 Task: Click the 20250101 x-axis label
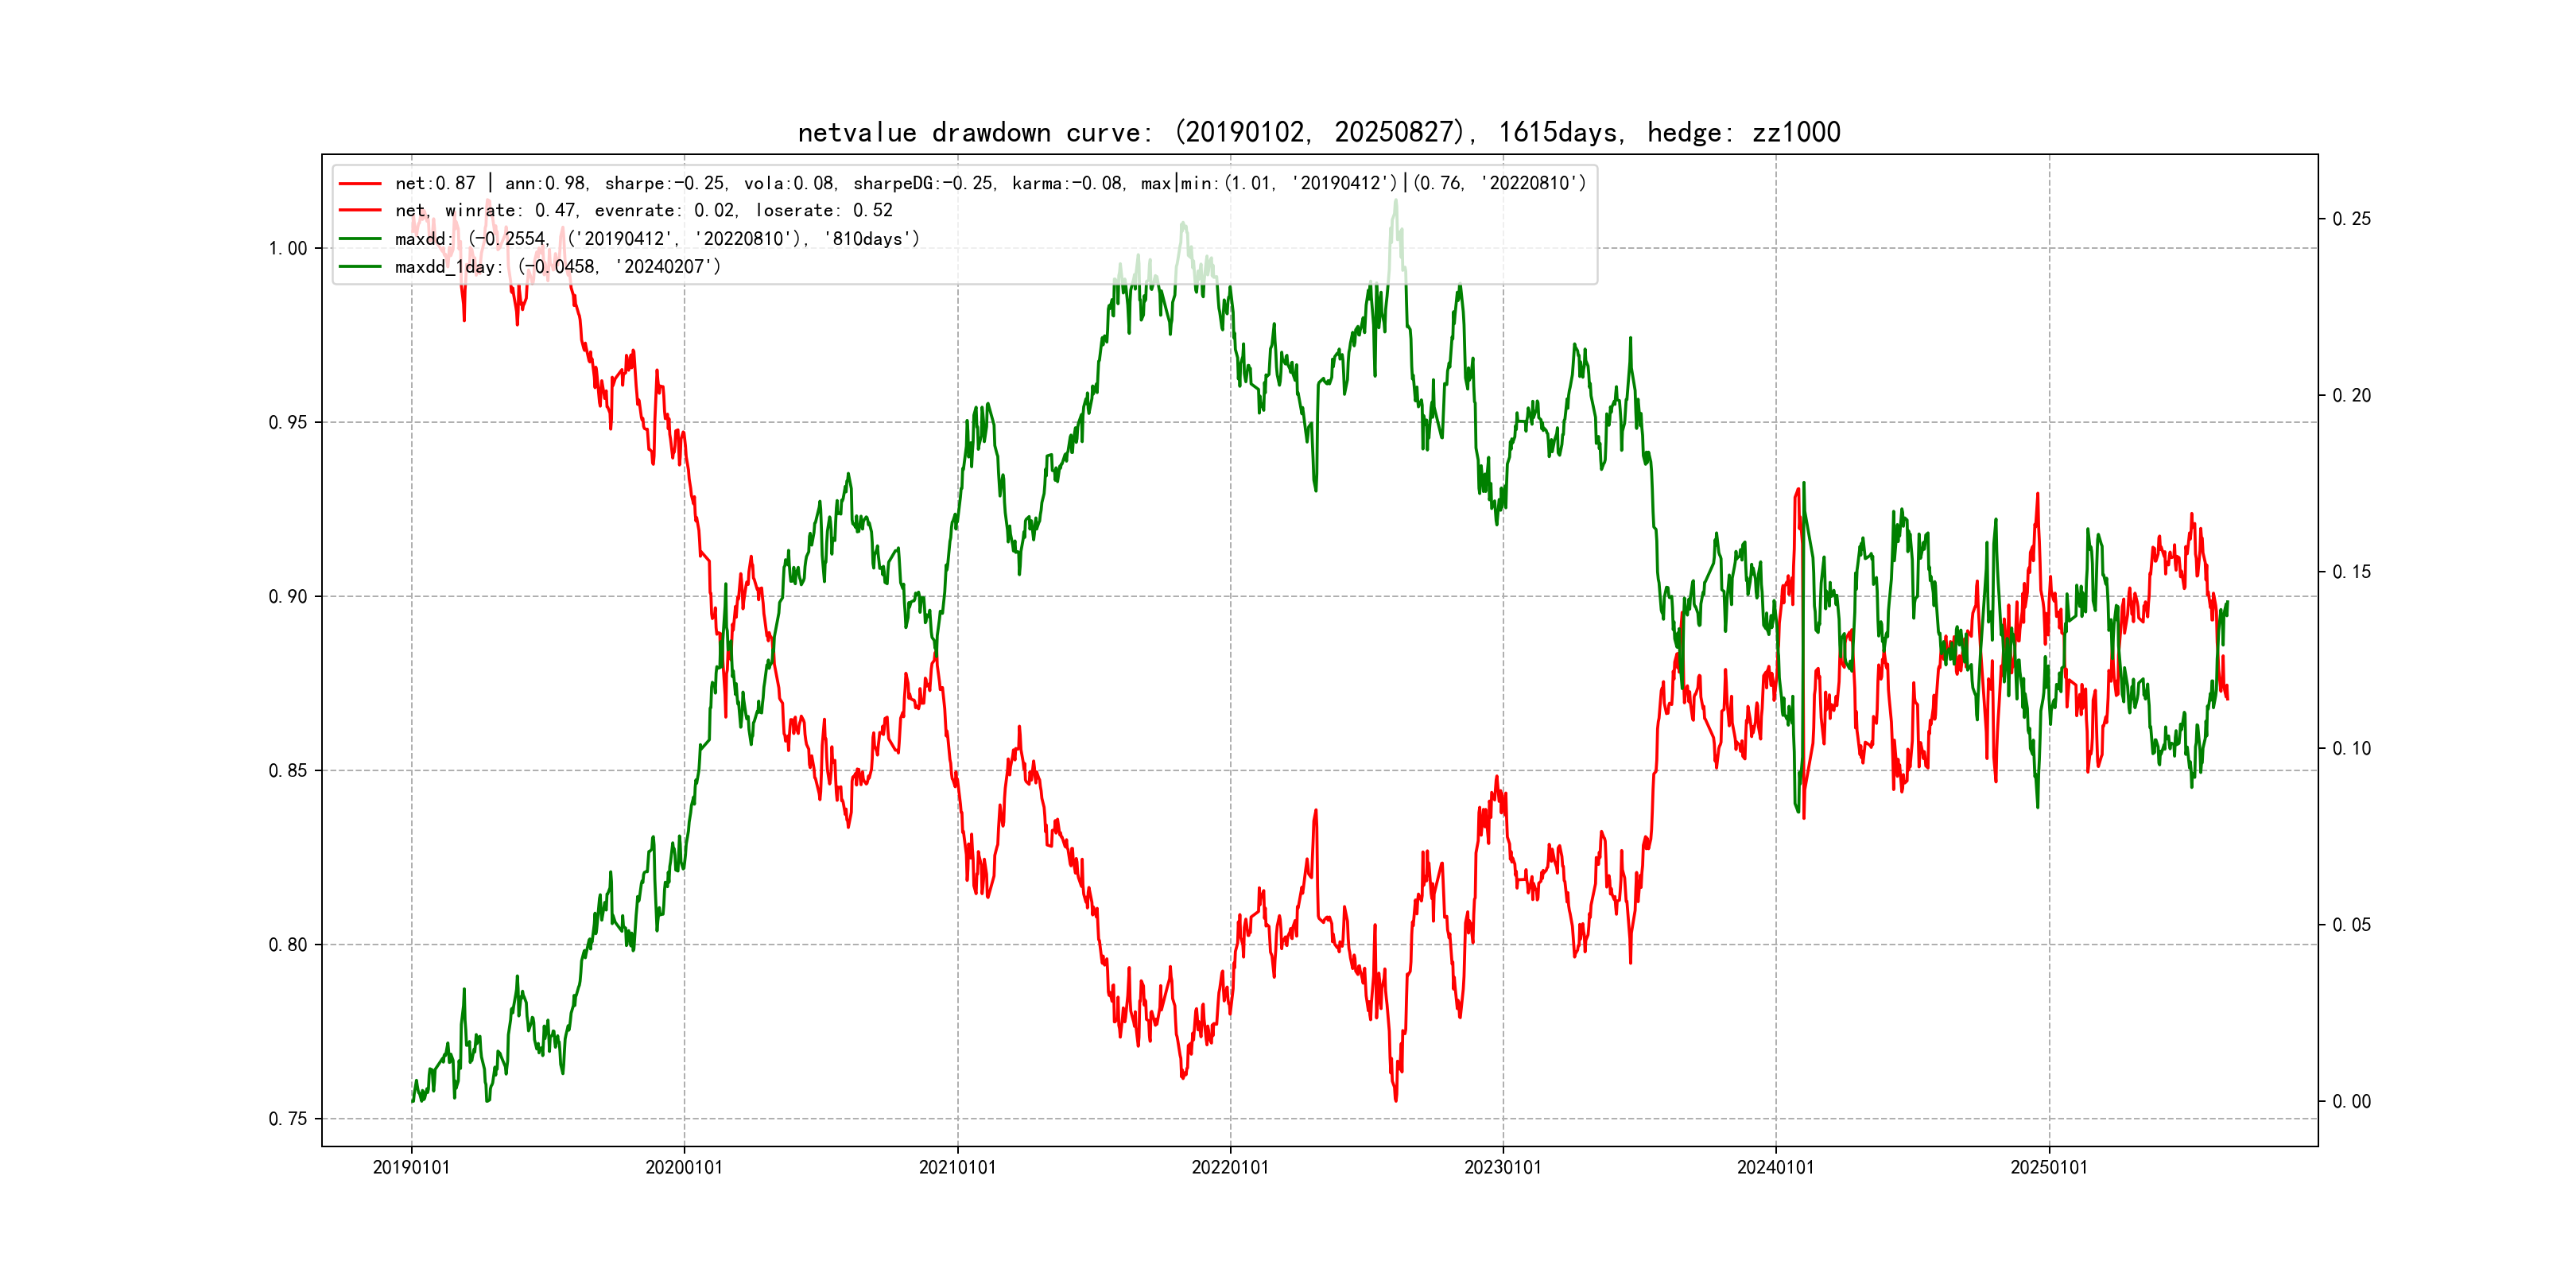[x=2049, y=1167]
